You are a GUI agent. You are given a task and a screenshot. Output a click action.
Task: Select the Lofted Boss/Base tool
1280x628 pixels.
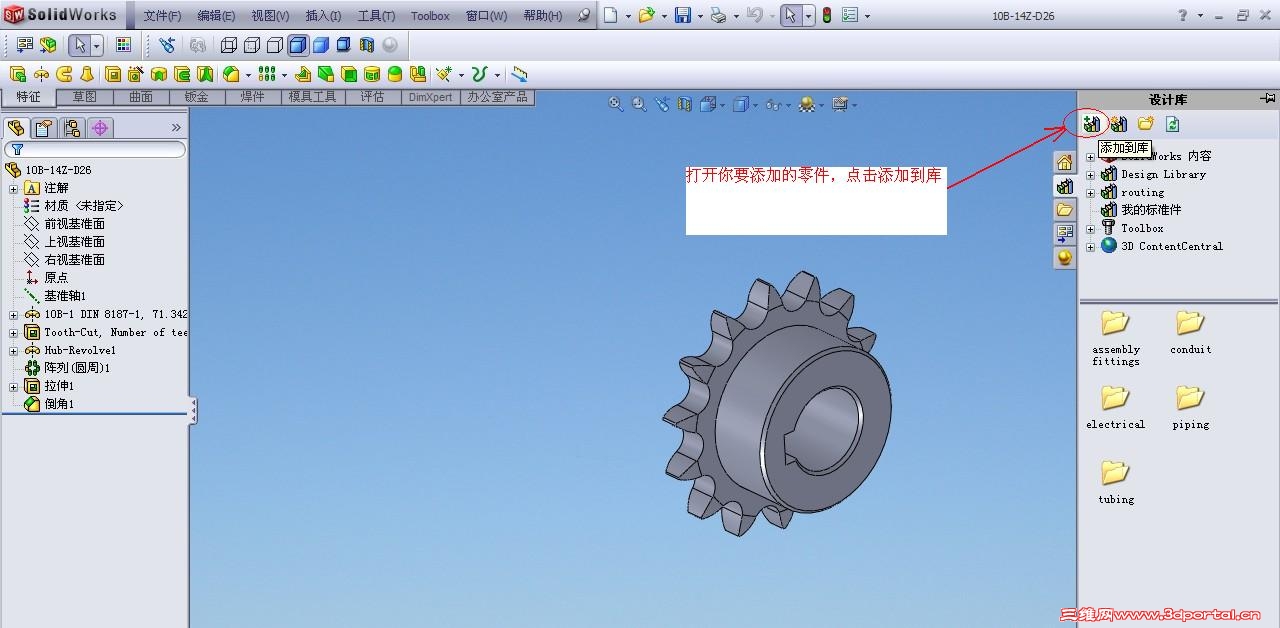tap(87, 74)
